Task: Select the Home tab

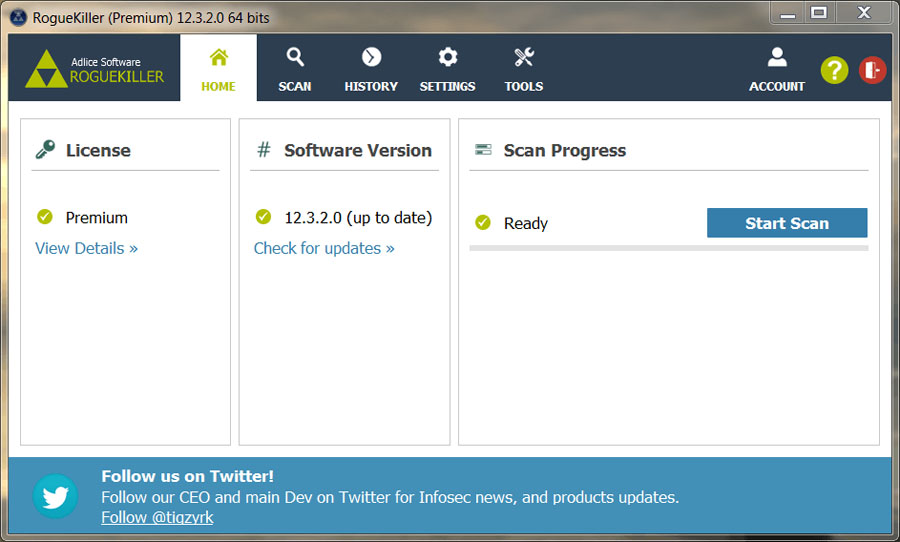Action: [x=218, y=69]
